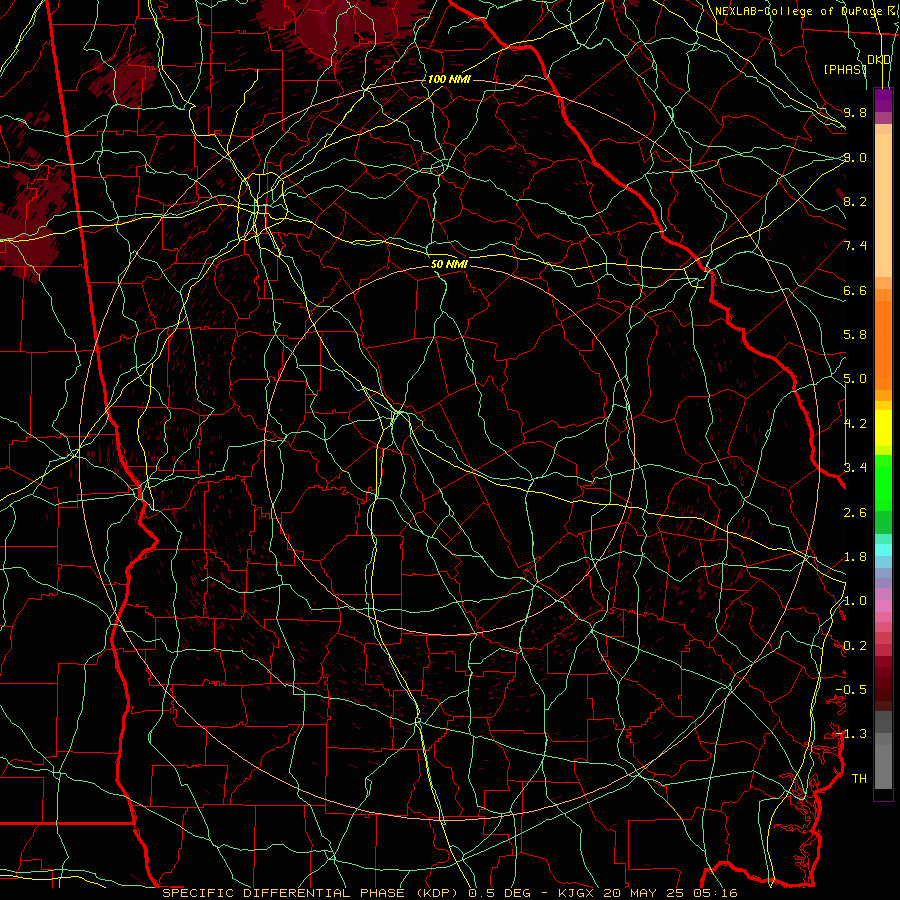Screen dimensions: 900x900
Task: Pick the bright yellow segment of color bar
Action: click(883, 428)
